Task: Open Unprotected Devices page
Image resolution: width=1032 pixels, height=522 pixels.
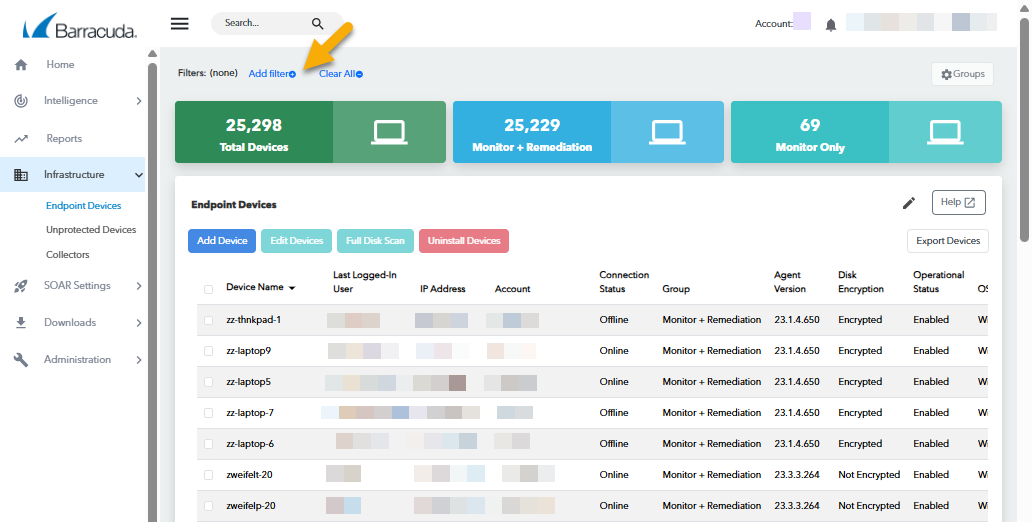Action: pos(91,230)
